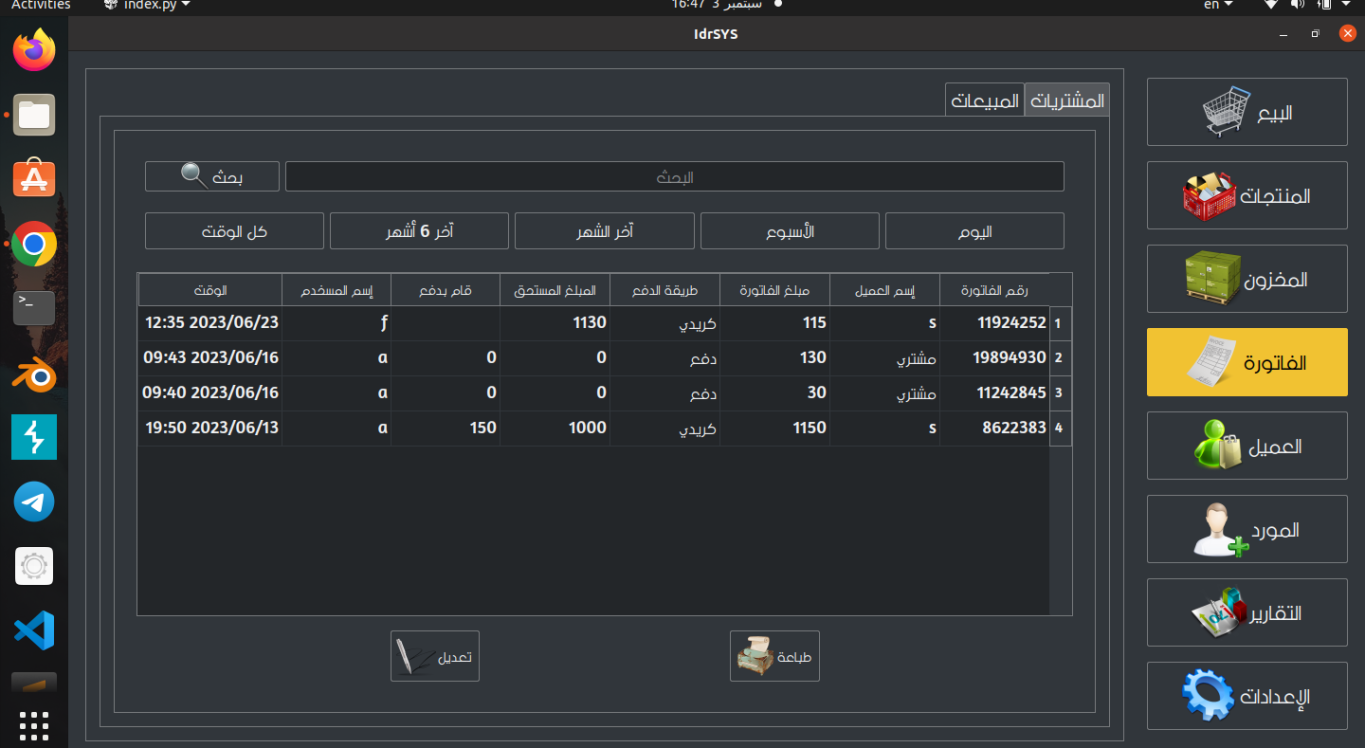This screenshot has width=1365, height=748.
Task: Sort by قام بدفع column header
Action: click(x=446, y=291)
